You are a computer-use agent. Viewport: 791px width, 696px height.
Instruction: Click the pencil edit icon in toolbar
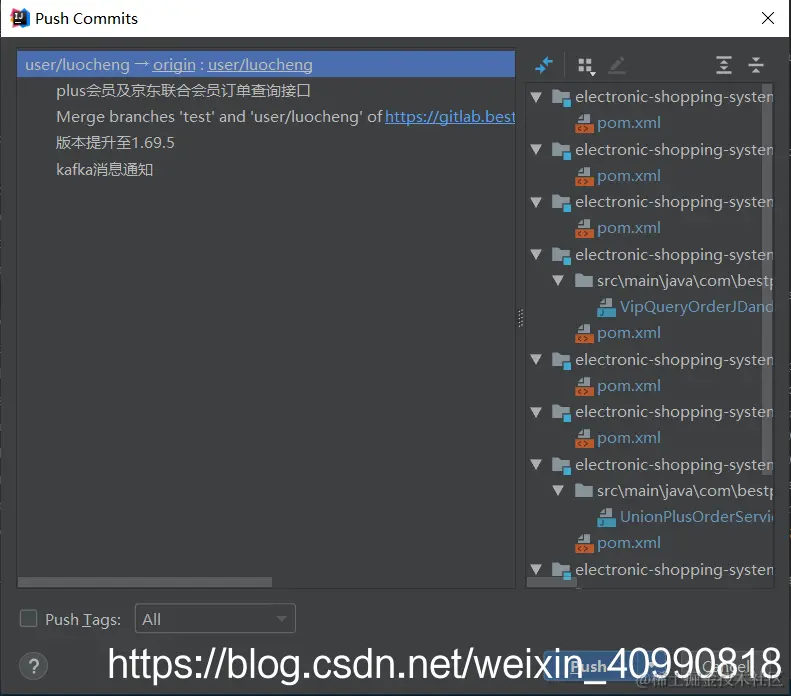(616, 66)
